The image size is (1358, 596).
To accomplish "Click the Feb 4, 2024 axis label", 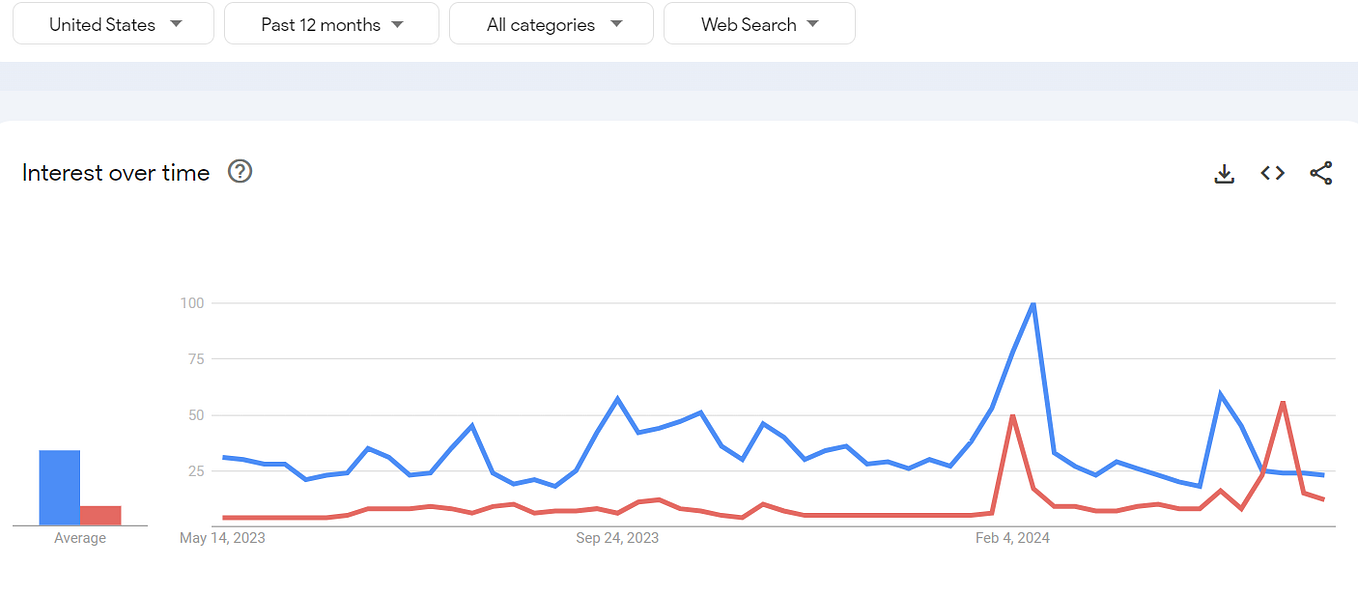I will point(1013,538).
